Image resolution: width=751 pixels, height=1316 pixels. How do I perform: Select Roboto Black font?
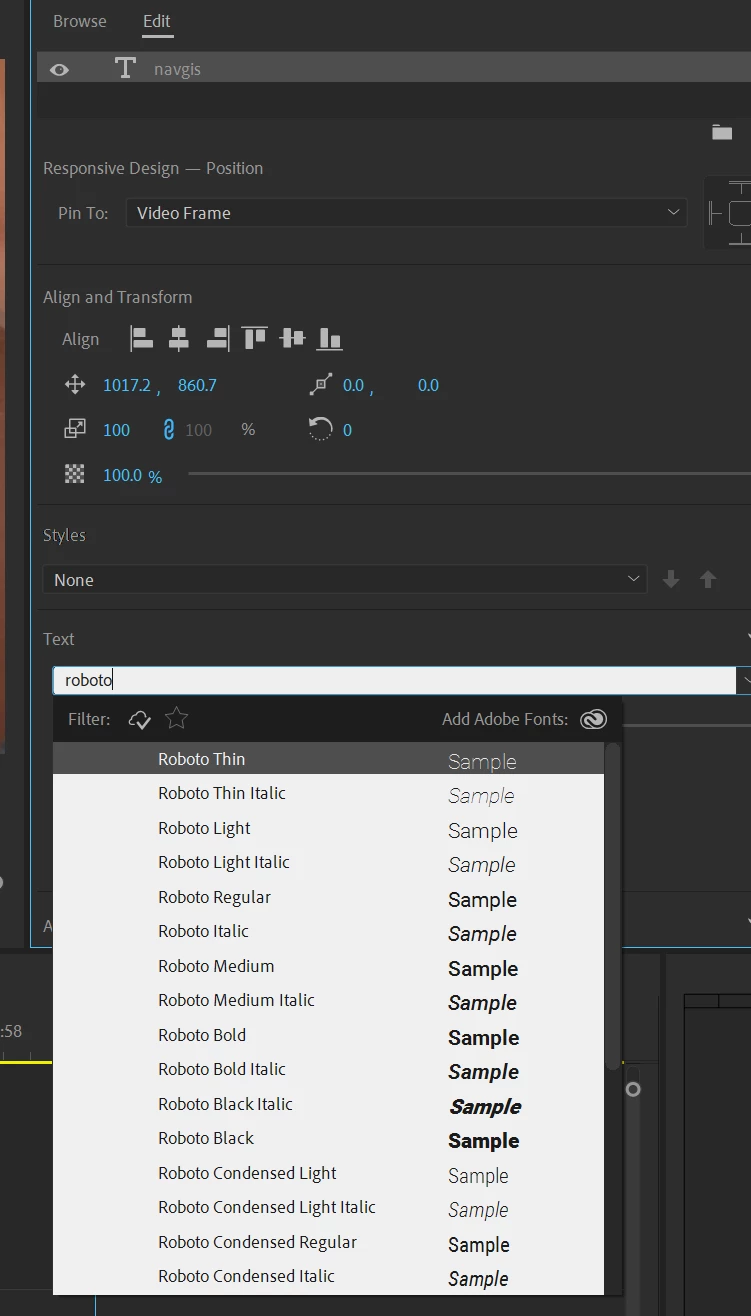pyautogui.click(x=329, y=1138)
